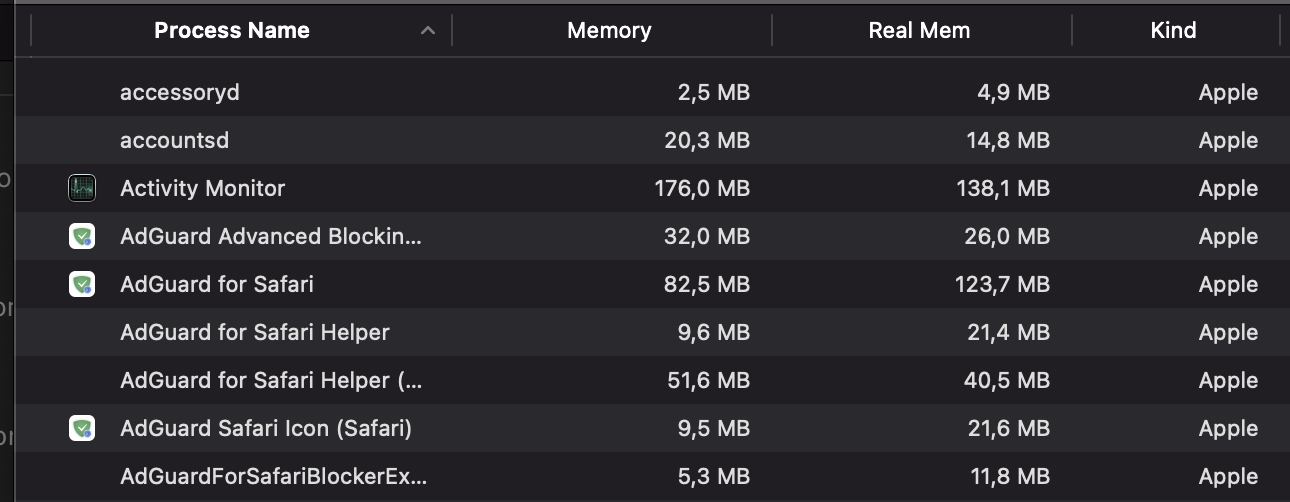Click the 51,6 MB memory value
This screenshot has width=1290, height=502.
[x=708, y=381]
